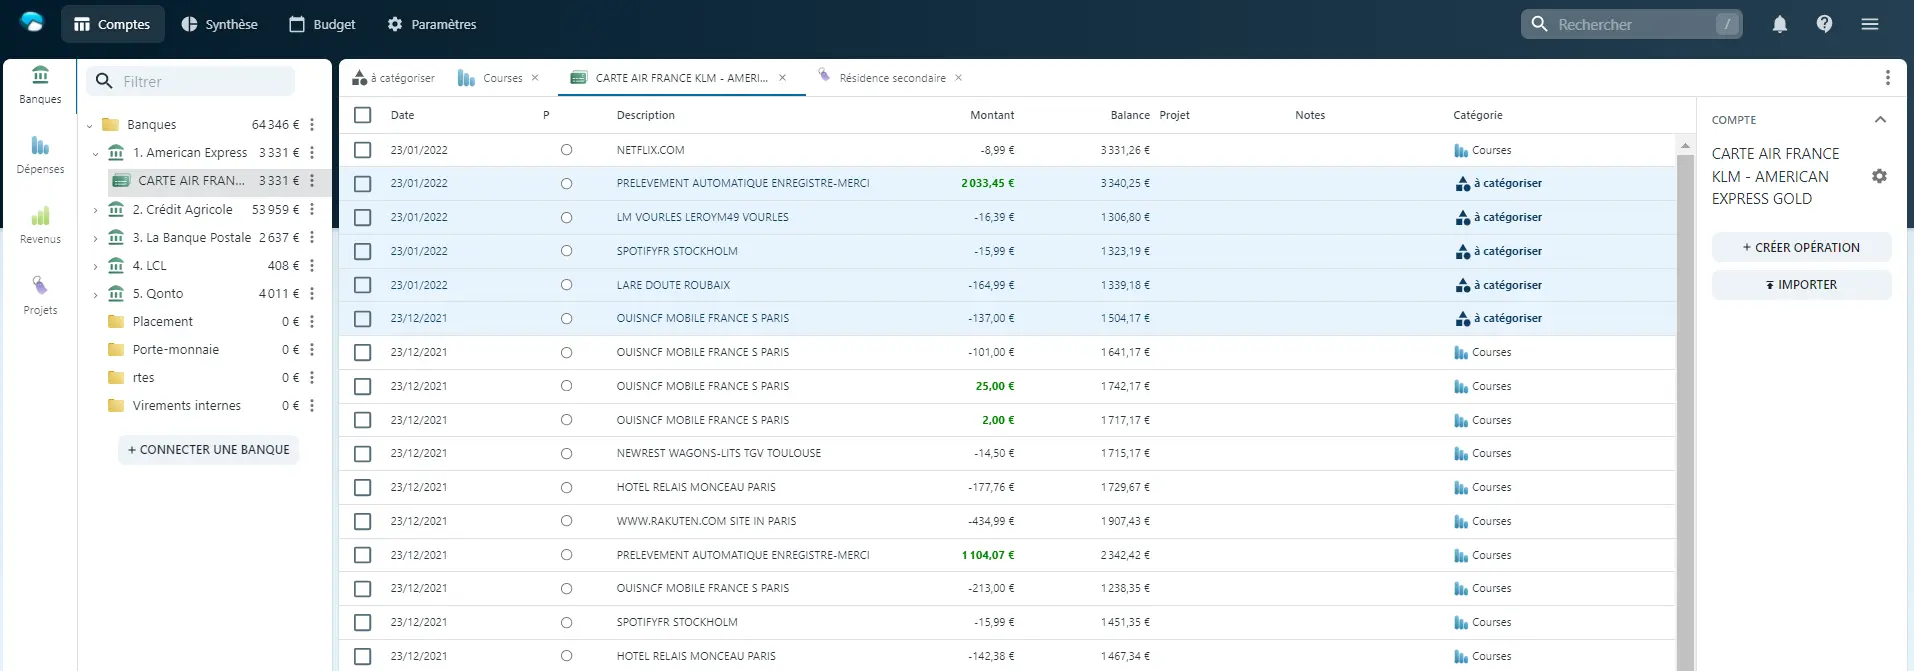Expand the La Banque Postale tree node
Screen dimensions: 1914x671
pyautogui.click(x=95, y=238)
